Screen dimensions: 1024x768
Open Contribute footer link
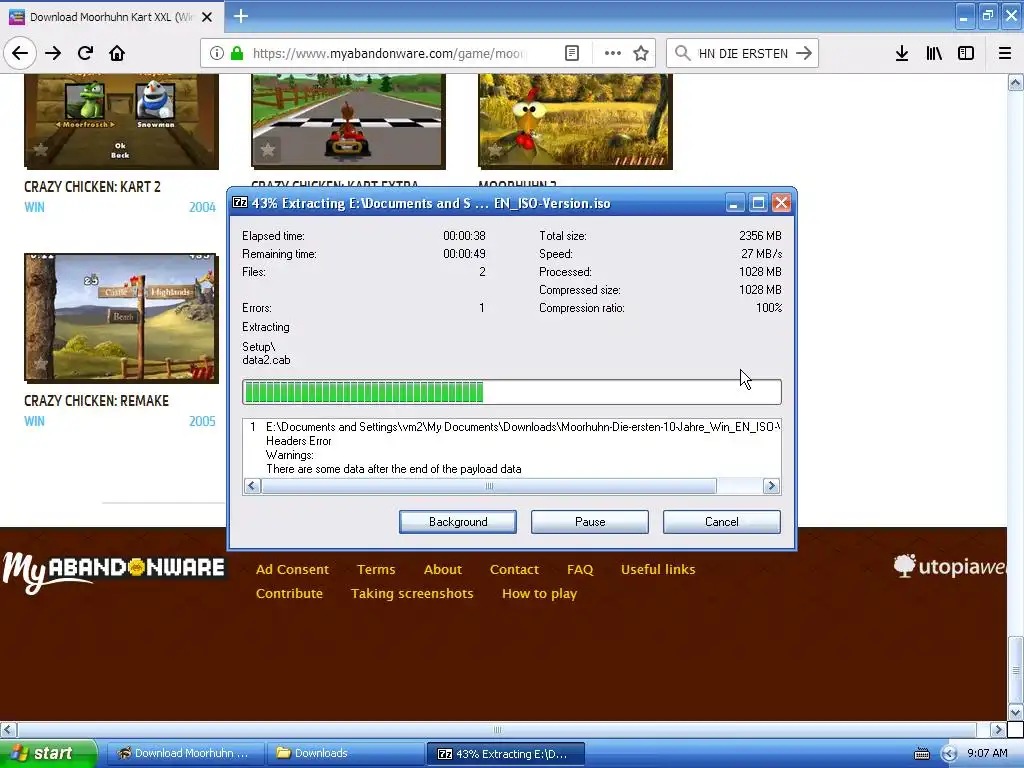coord(289,594)
